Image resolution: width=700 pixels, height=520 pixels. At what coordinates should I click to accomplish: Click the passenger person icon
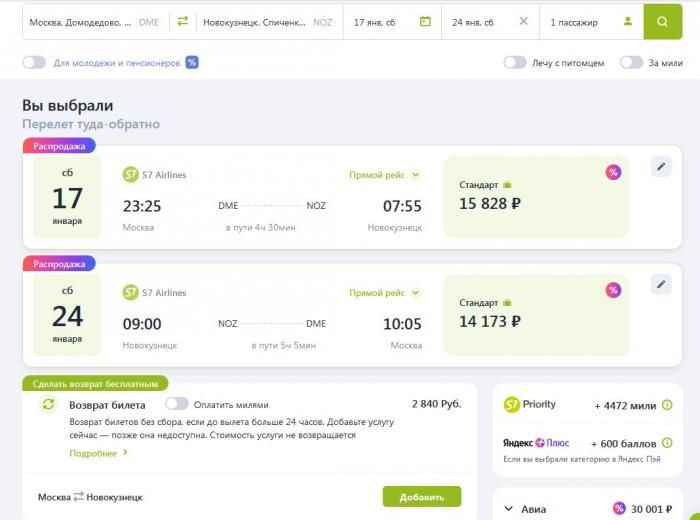tap(627, 21)
